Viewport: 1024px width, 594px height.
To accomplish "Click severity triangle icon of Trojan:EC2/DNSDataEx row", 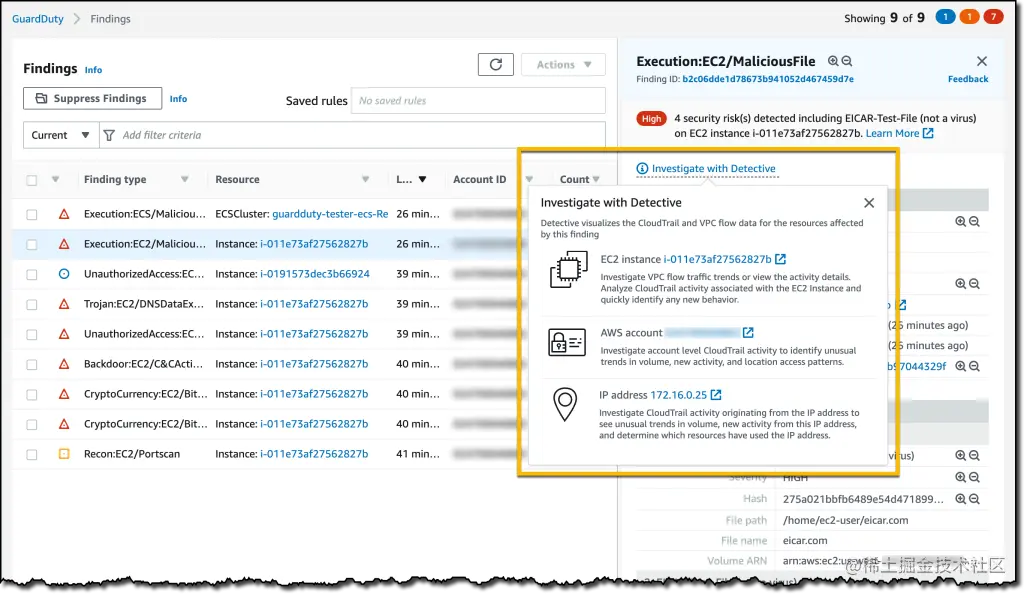I will click(64, 304).
